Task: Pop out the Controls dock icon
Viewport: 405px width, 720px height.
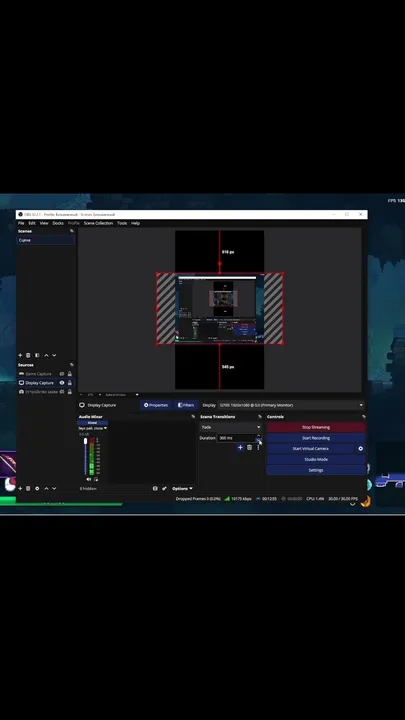Action: coord(364,417)
